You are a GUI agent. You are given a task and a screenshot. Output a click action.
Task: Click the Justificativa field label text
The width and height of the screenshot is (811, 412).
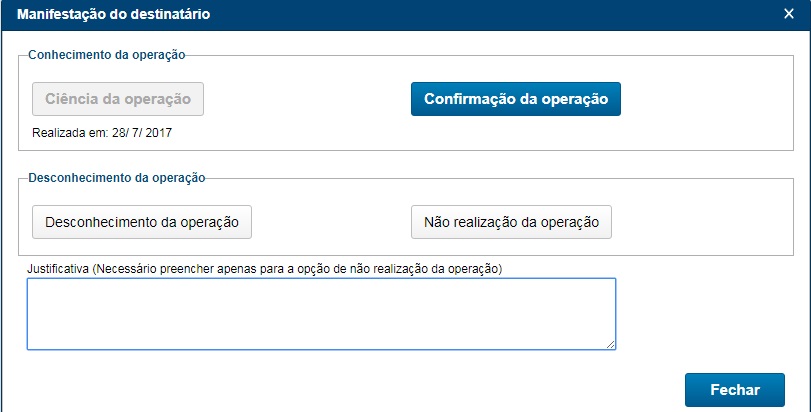pyautogui.click(x=264, y=269)
